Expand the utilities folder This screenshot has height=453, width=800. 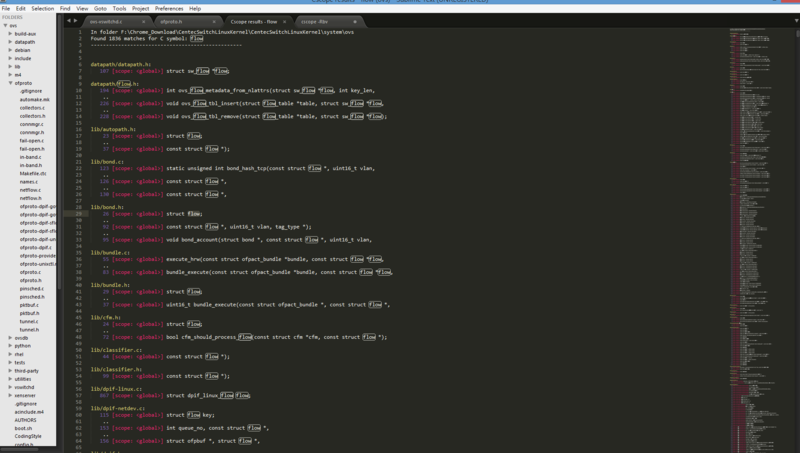tap(10, 379)
